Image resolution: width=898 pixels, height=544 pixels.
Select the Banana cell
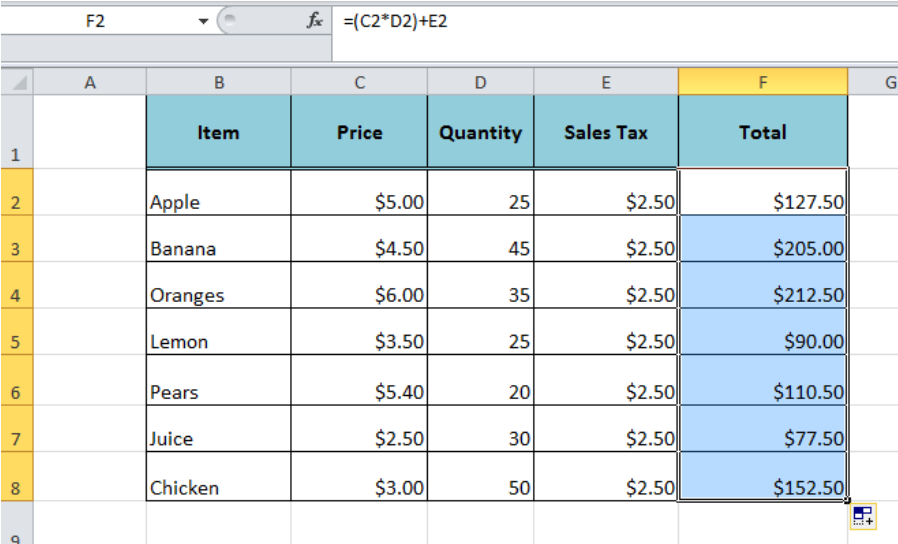[x=218, y=249]
